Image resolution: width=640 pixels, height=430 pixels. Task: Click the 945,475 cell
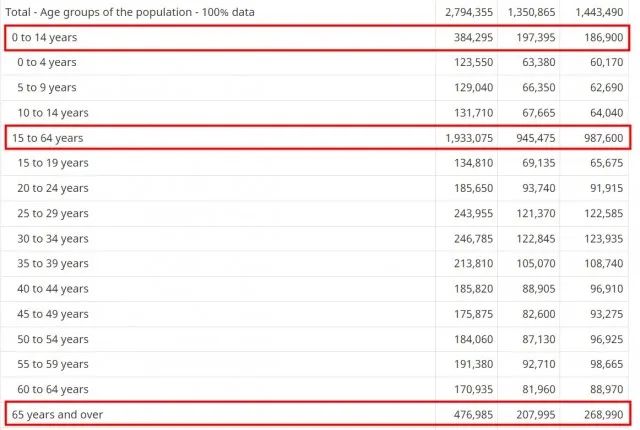(536, 138)
